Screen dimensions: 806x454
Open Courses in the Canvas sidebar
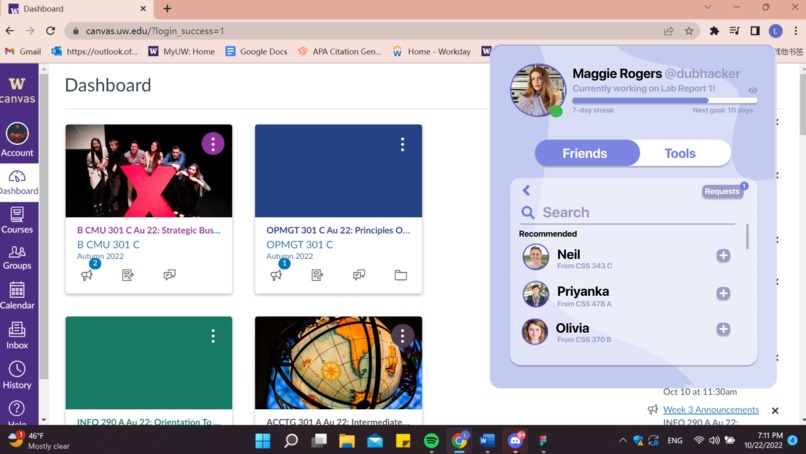click(x=17, y=220)
